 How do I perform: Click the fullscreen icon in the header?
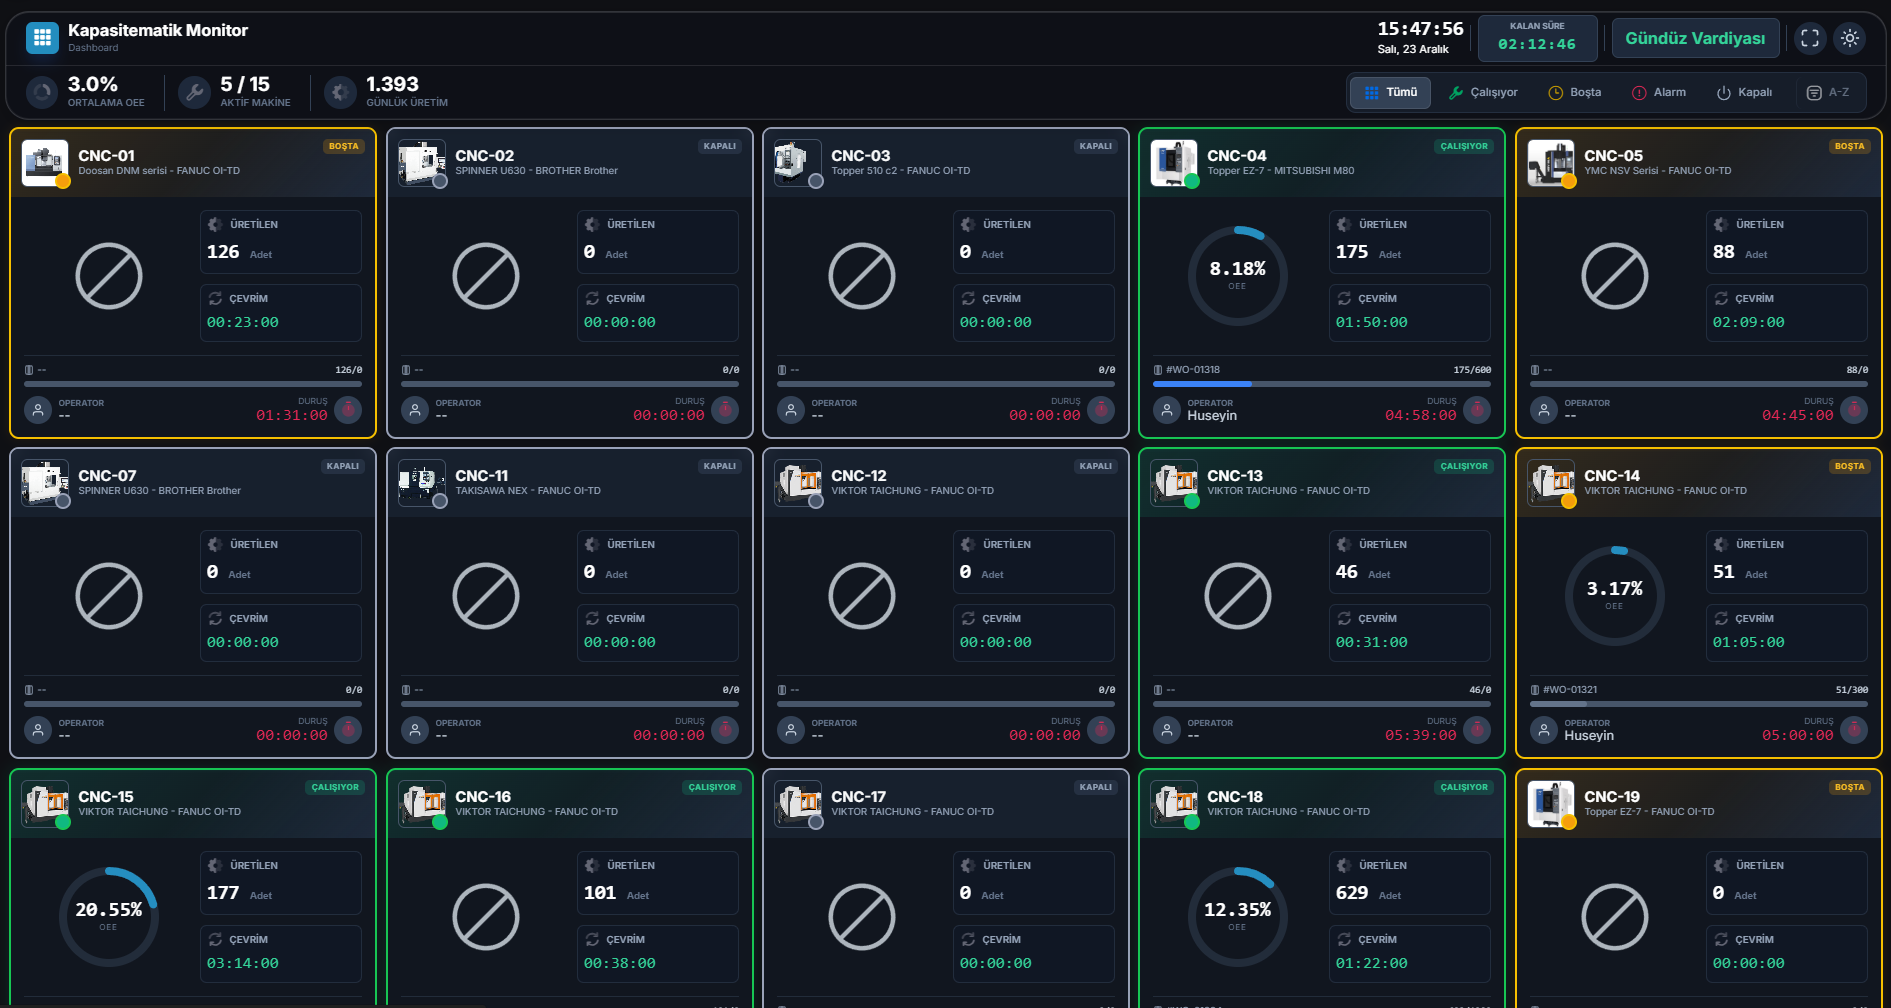coord(1810,37)
